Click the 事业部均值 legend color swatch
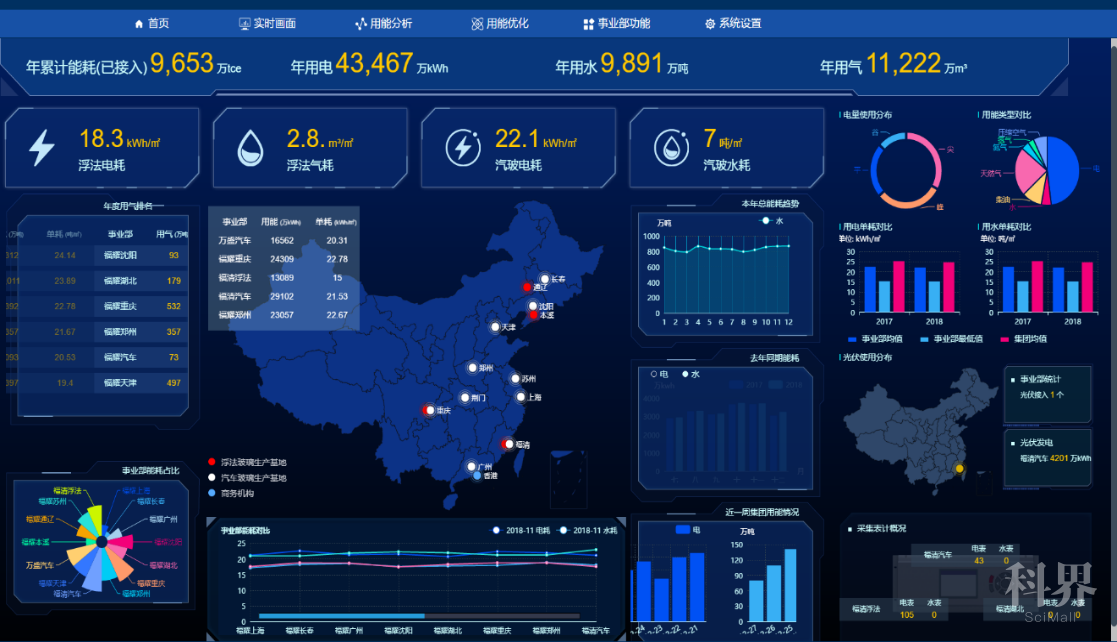The width and height of the screenshot is (1117, 642). [852, 339]
